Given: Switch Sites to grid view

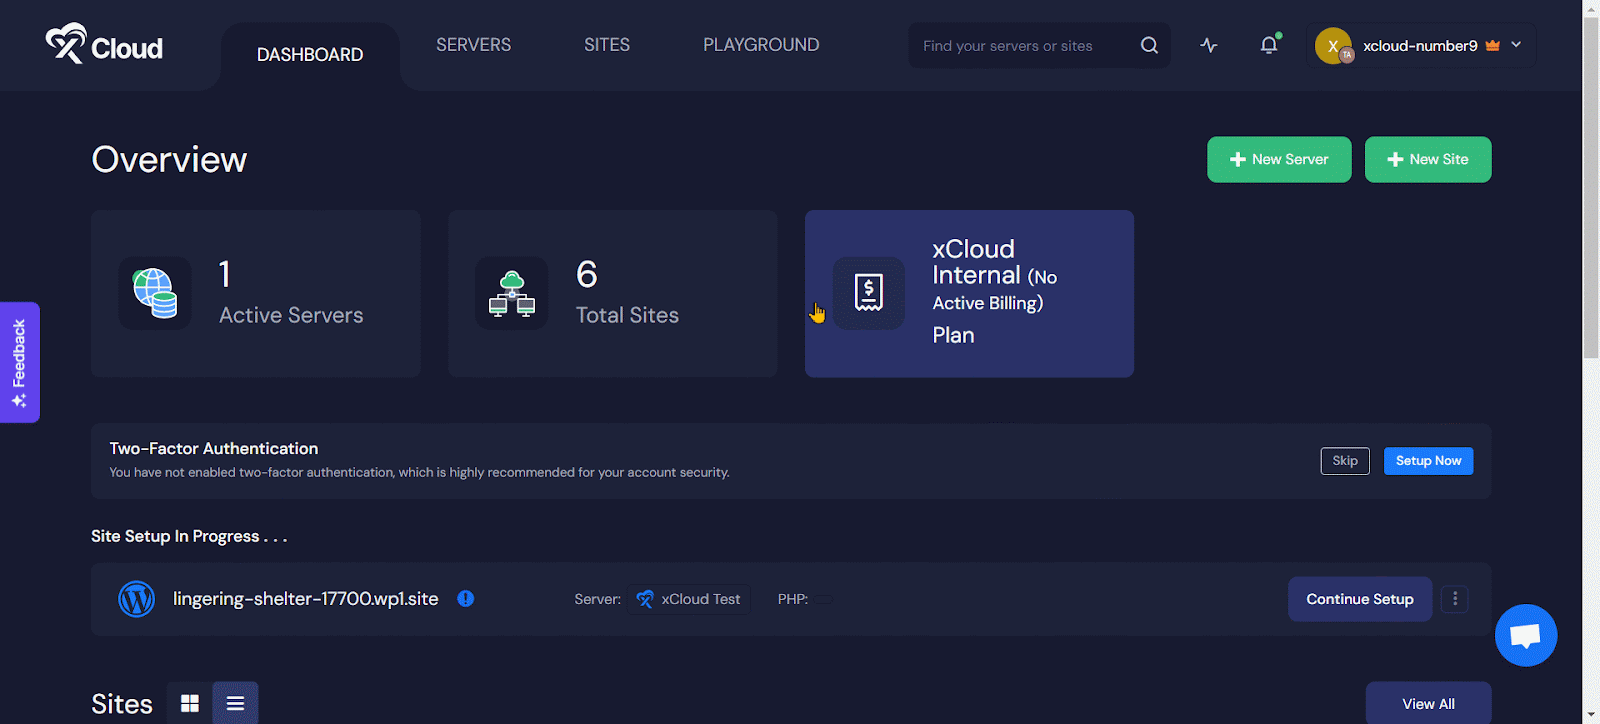Looking at the screenshot, I should (x=190, y=703).
